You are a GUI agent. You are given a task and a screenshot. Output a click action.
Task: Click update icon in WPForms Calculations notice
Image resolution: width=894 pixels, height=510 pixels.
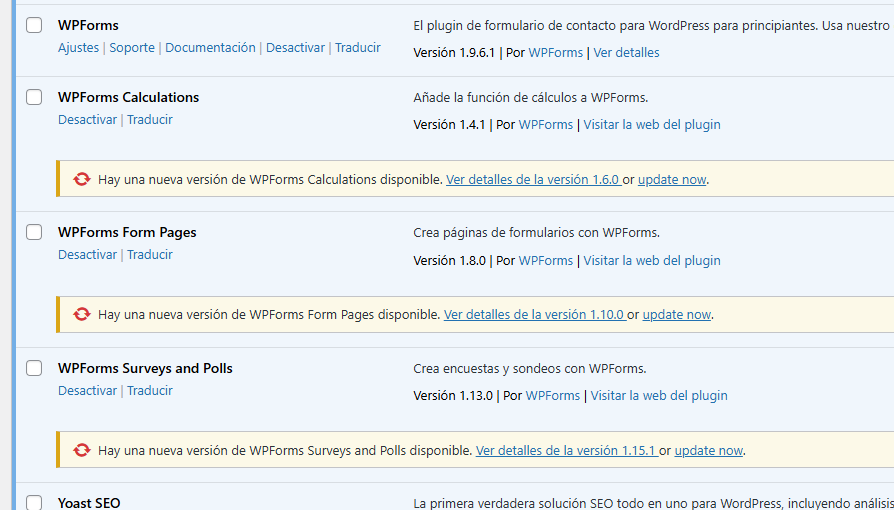82,179
